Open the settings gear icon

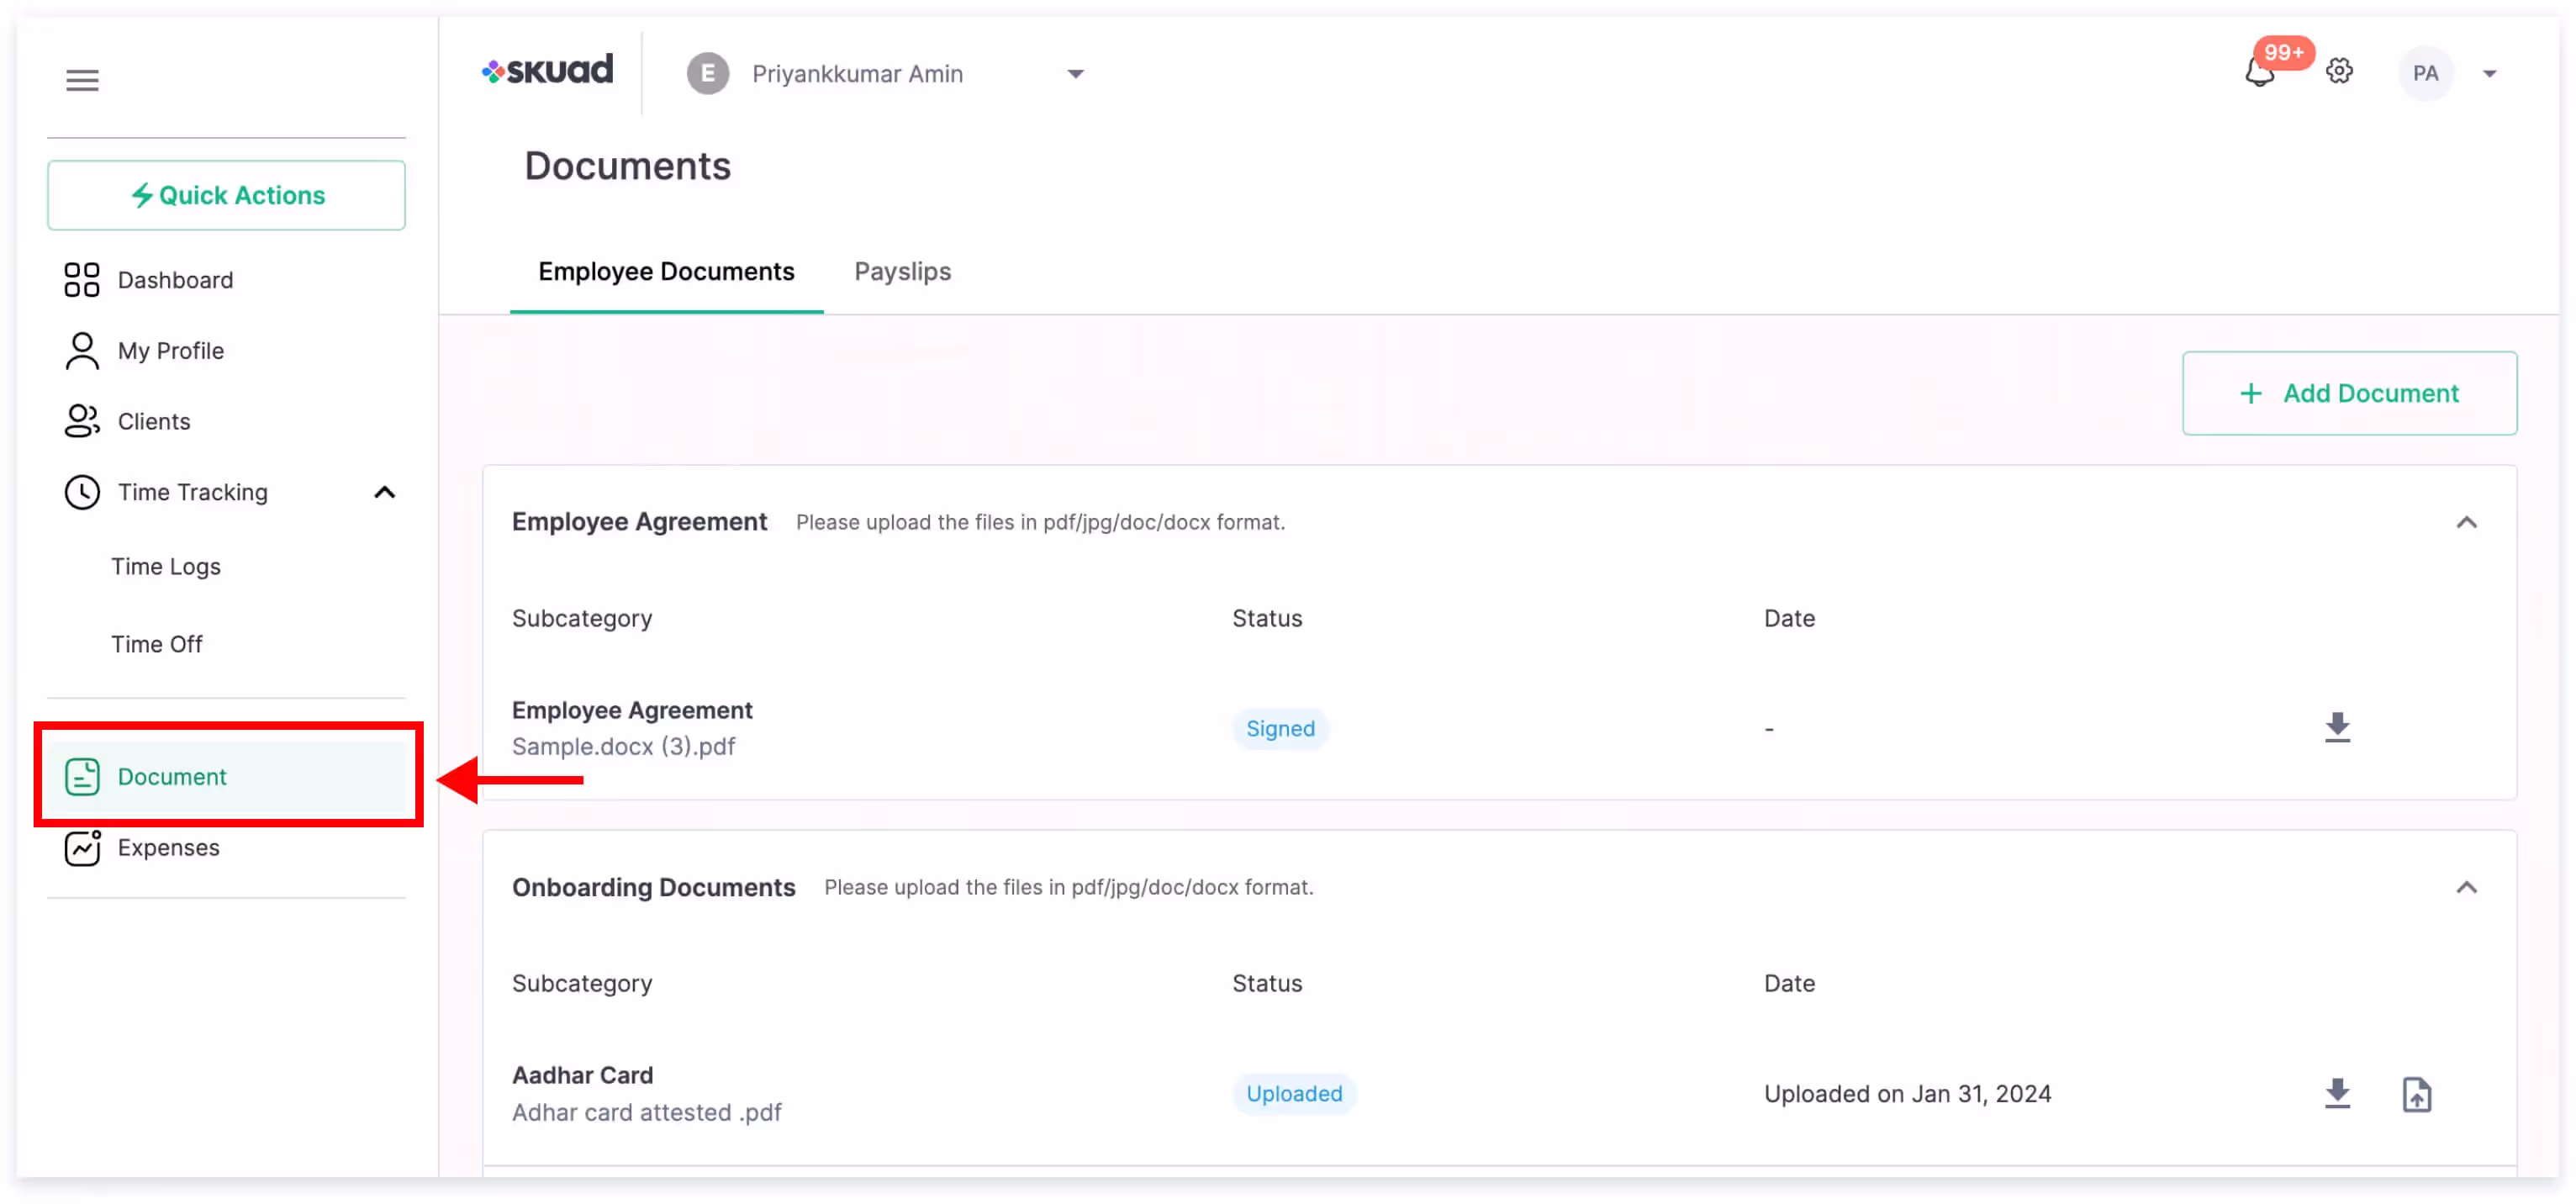click(2339, 72)
